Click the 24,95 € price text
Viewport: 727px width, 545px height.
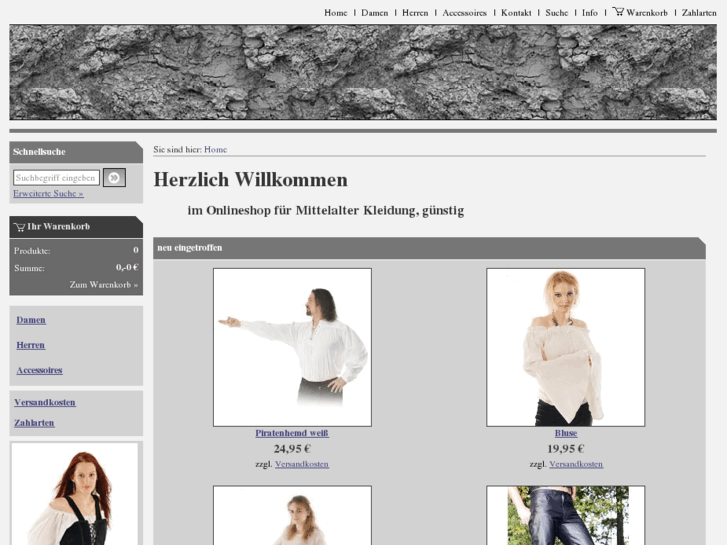point(292,449)
